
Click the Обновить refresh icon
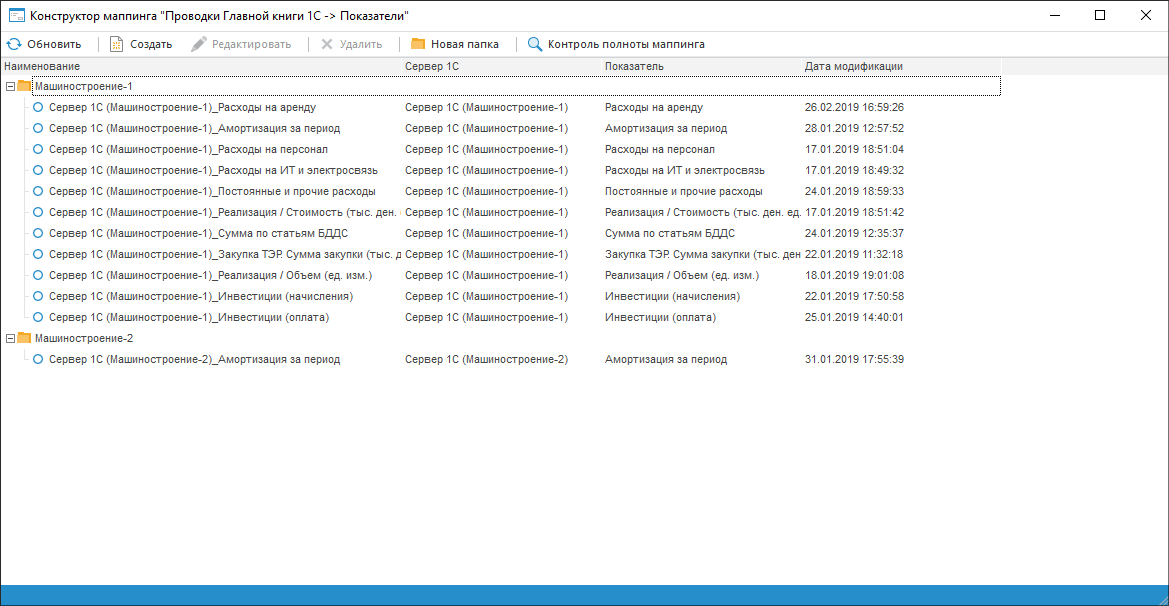[14, 44]
